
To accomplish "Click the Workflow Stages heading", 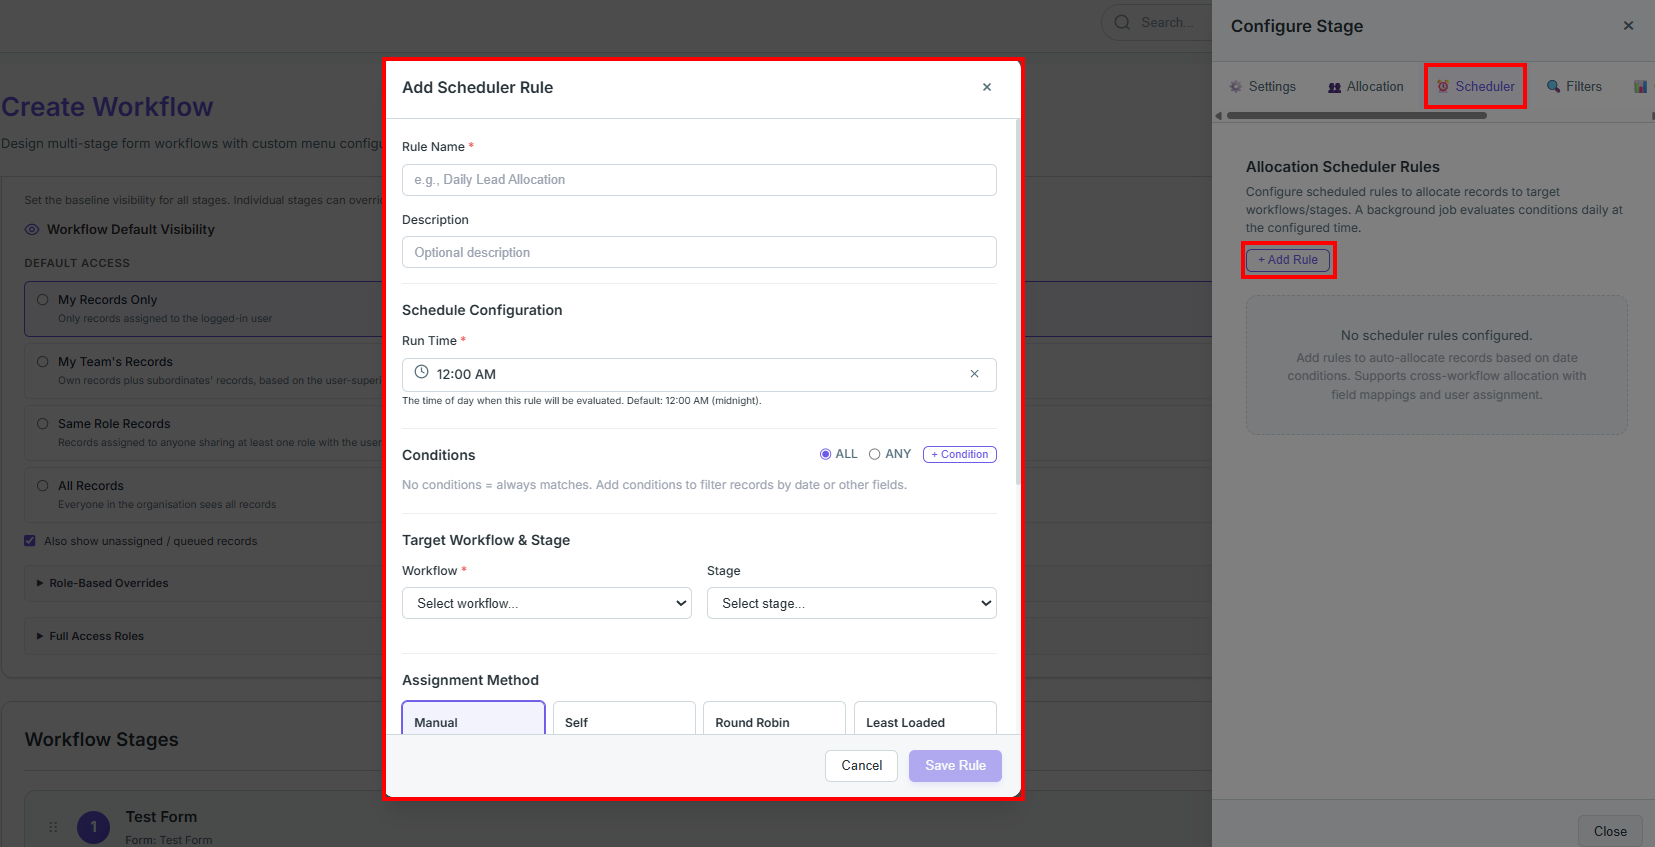I will pos(102,740).
